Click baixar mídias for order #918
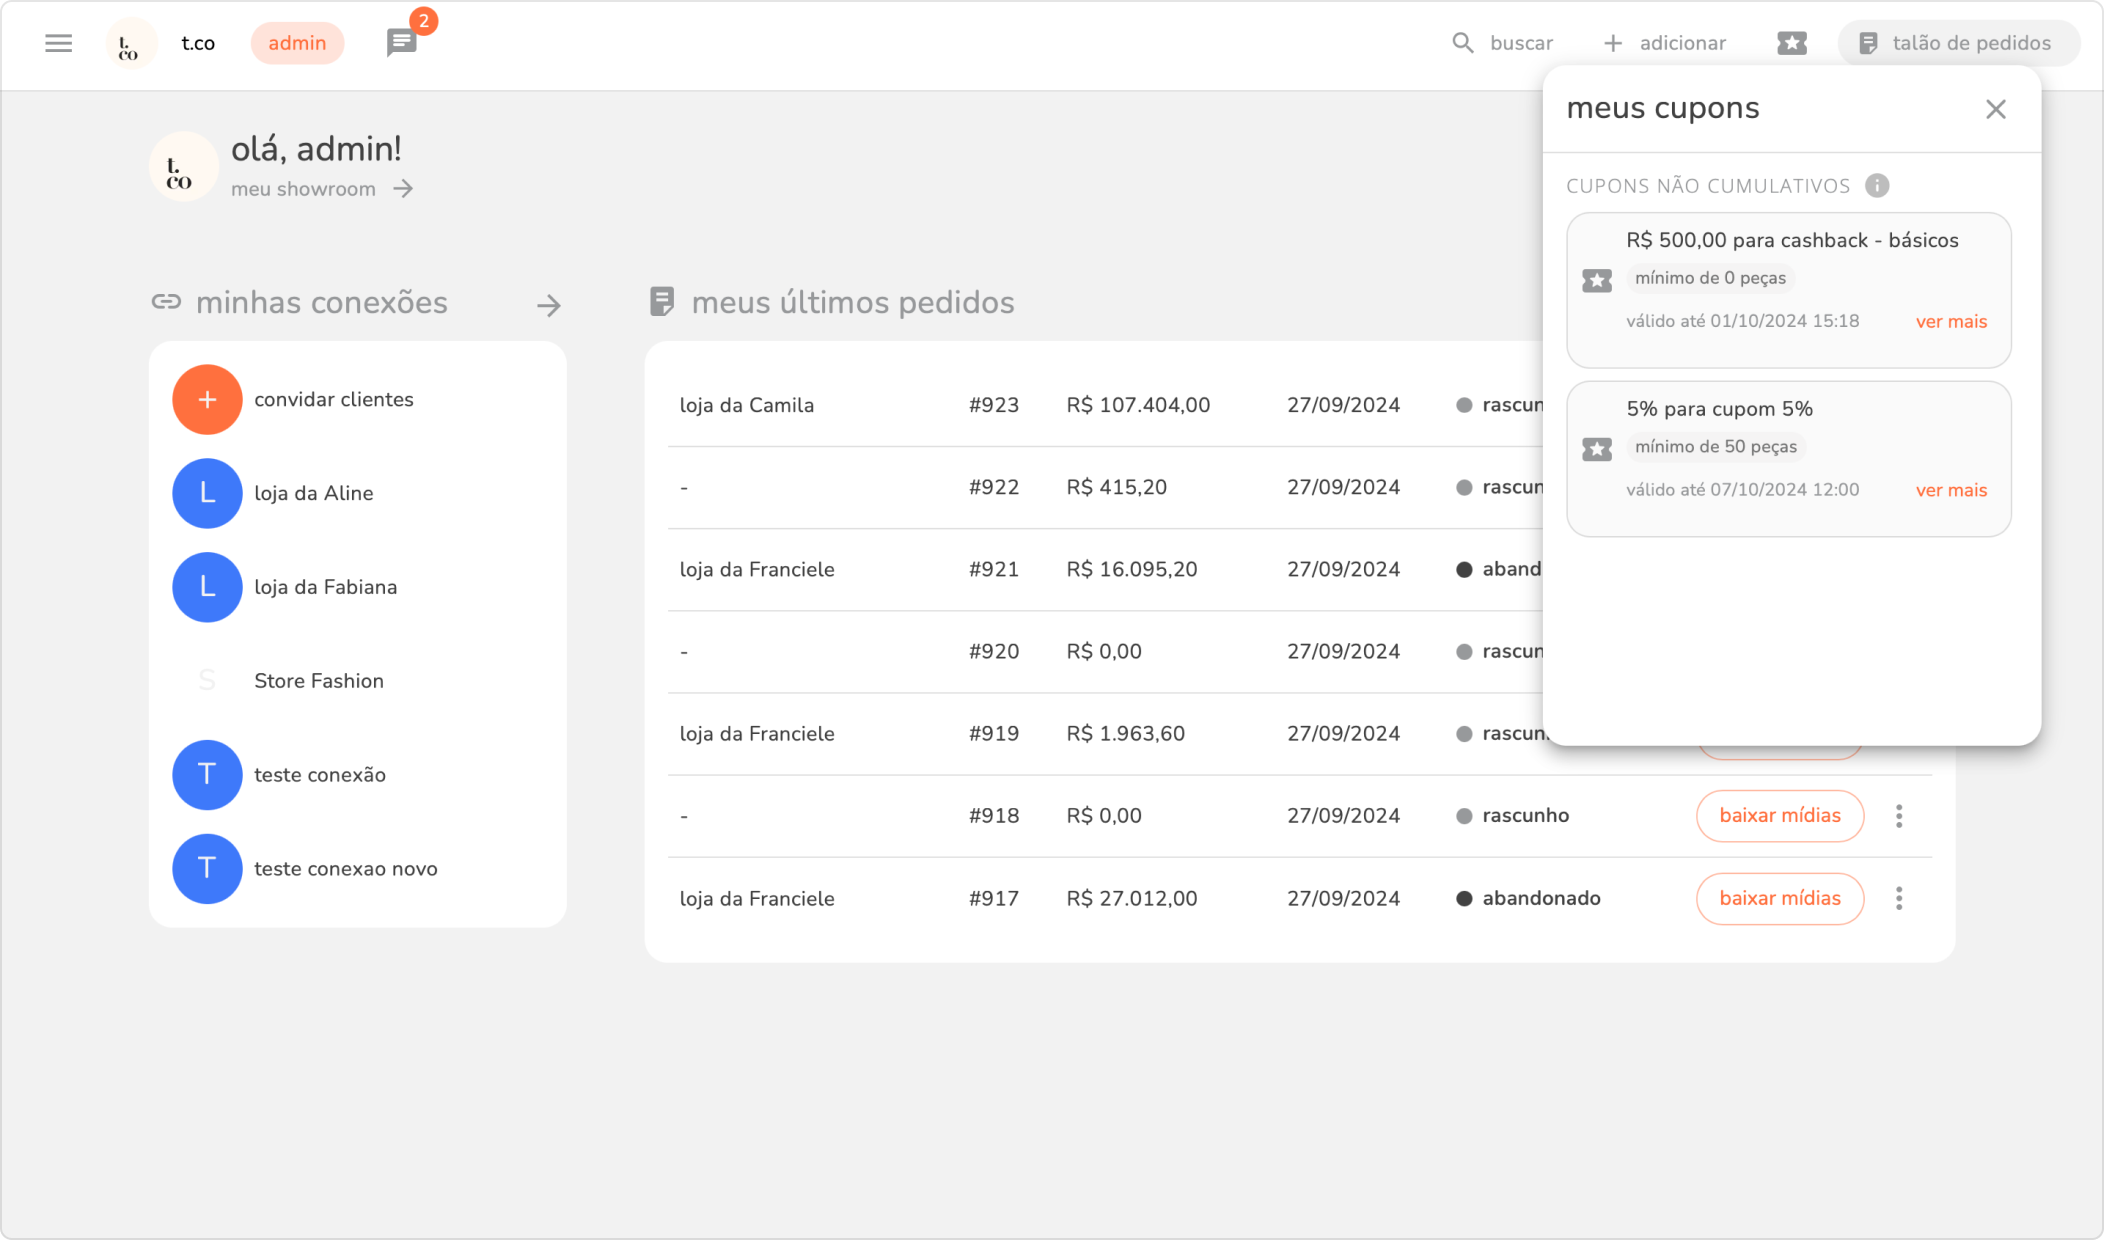This screenshot has width=2104, height=1240. 1779,816
